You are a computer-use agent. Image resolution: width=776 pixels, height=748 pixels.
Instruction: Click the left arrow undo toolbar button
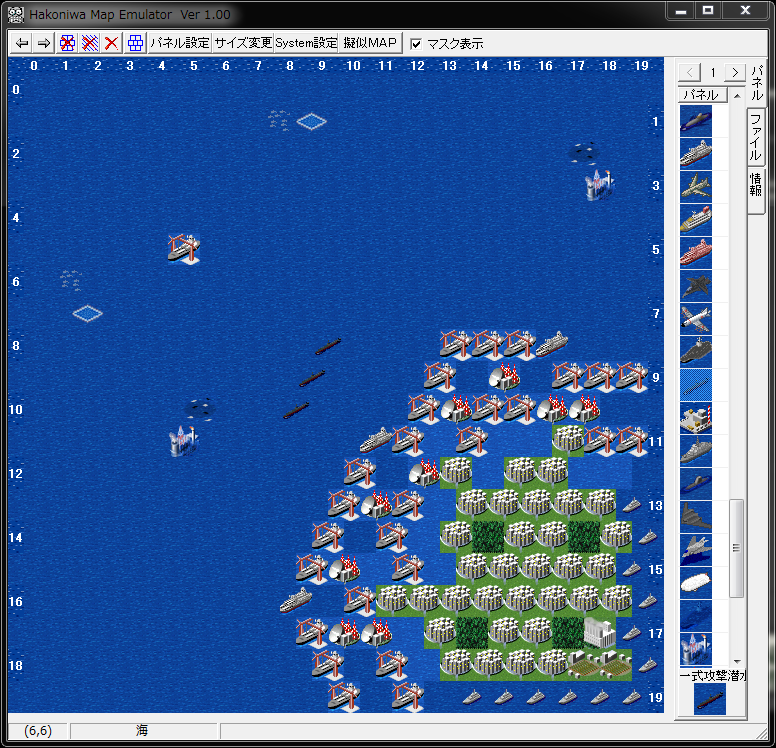21,44
